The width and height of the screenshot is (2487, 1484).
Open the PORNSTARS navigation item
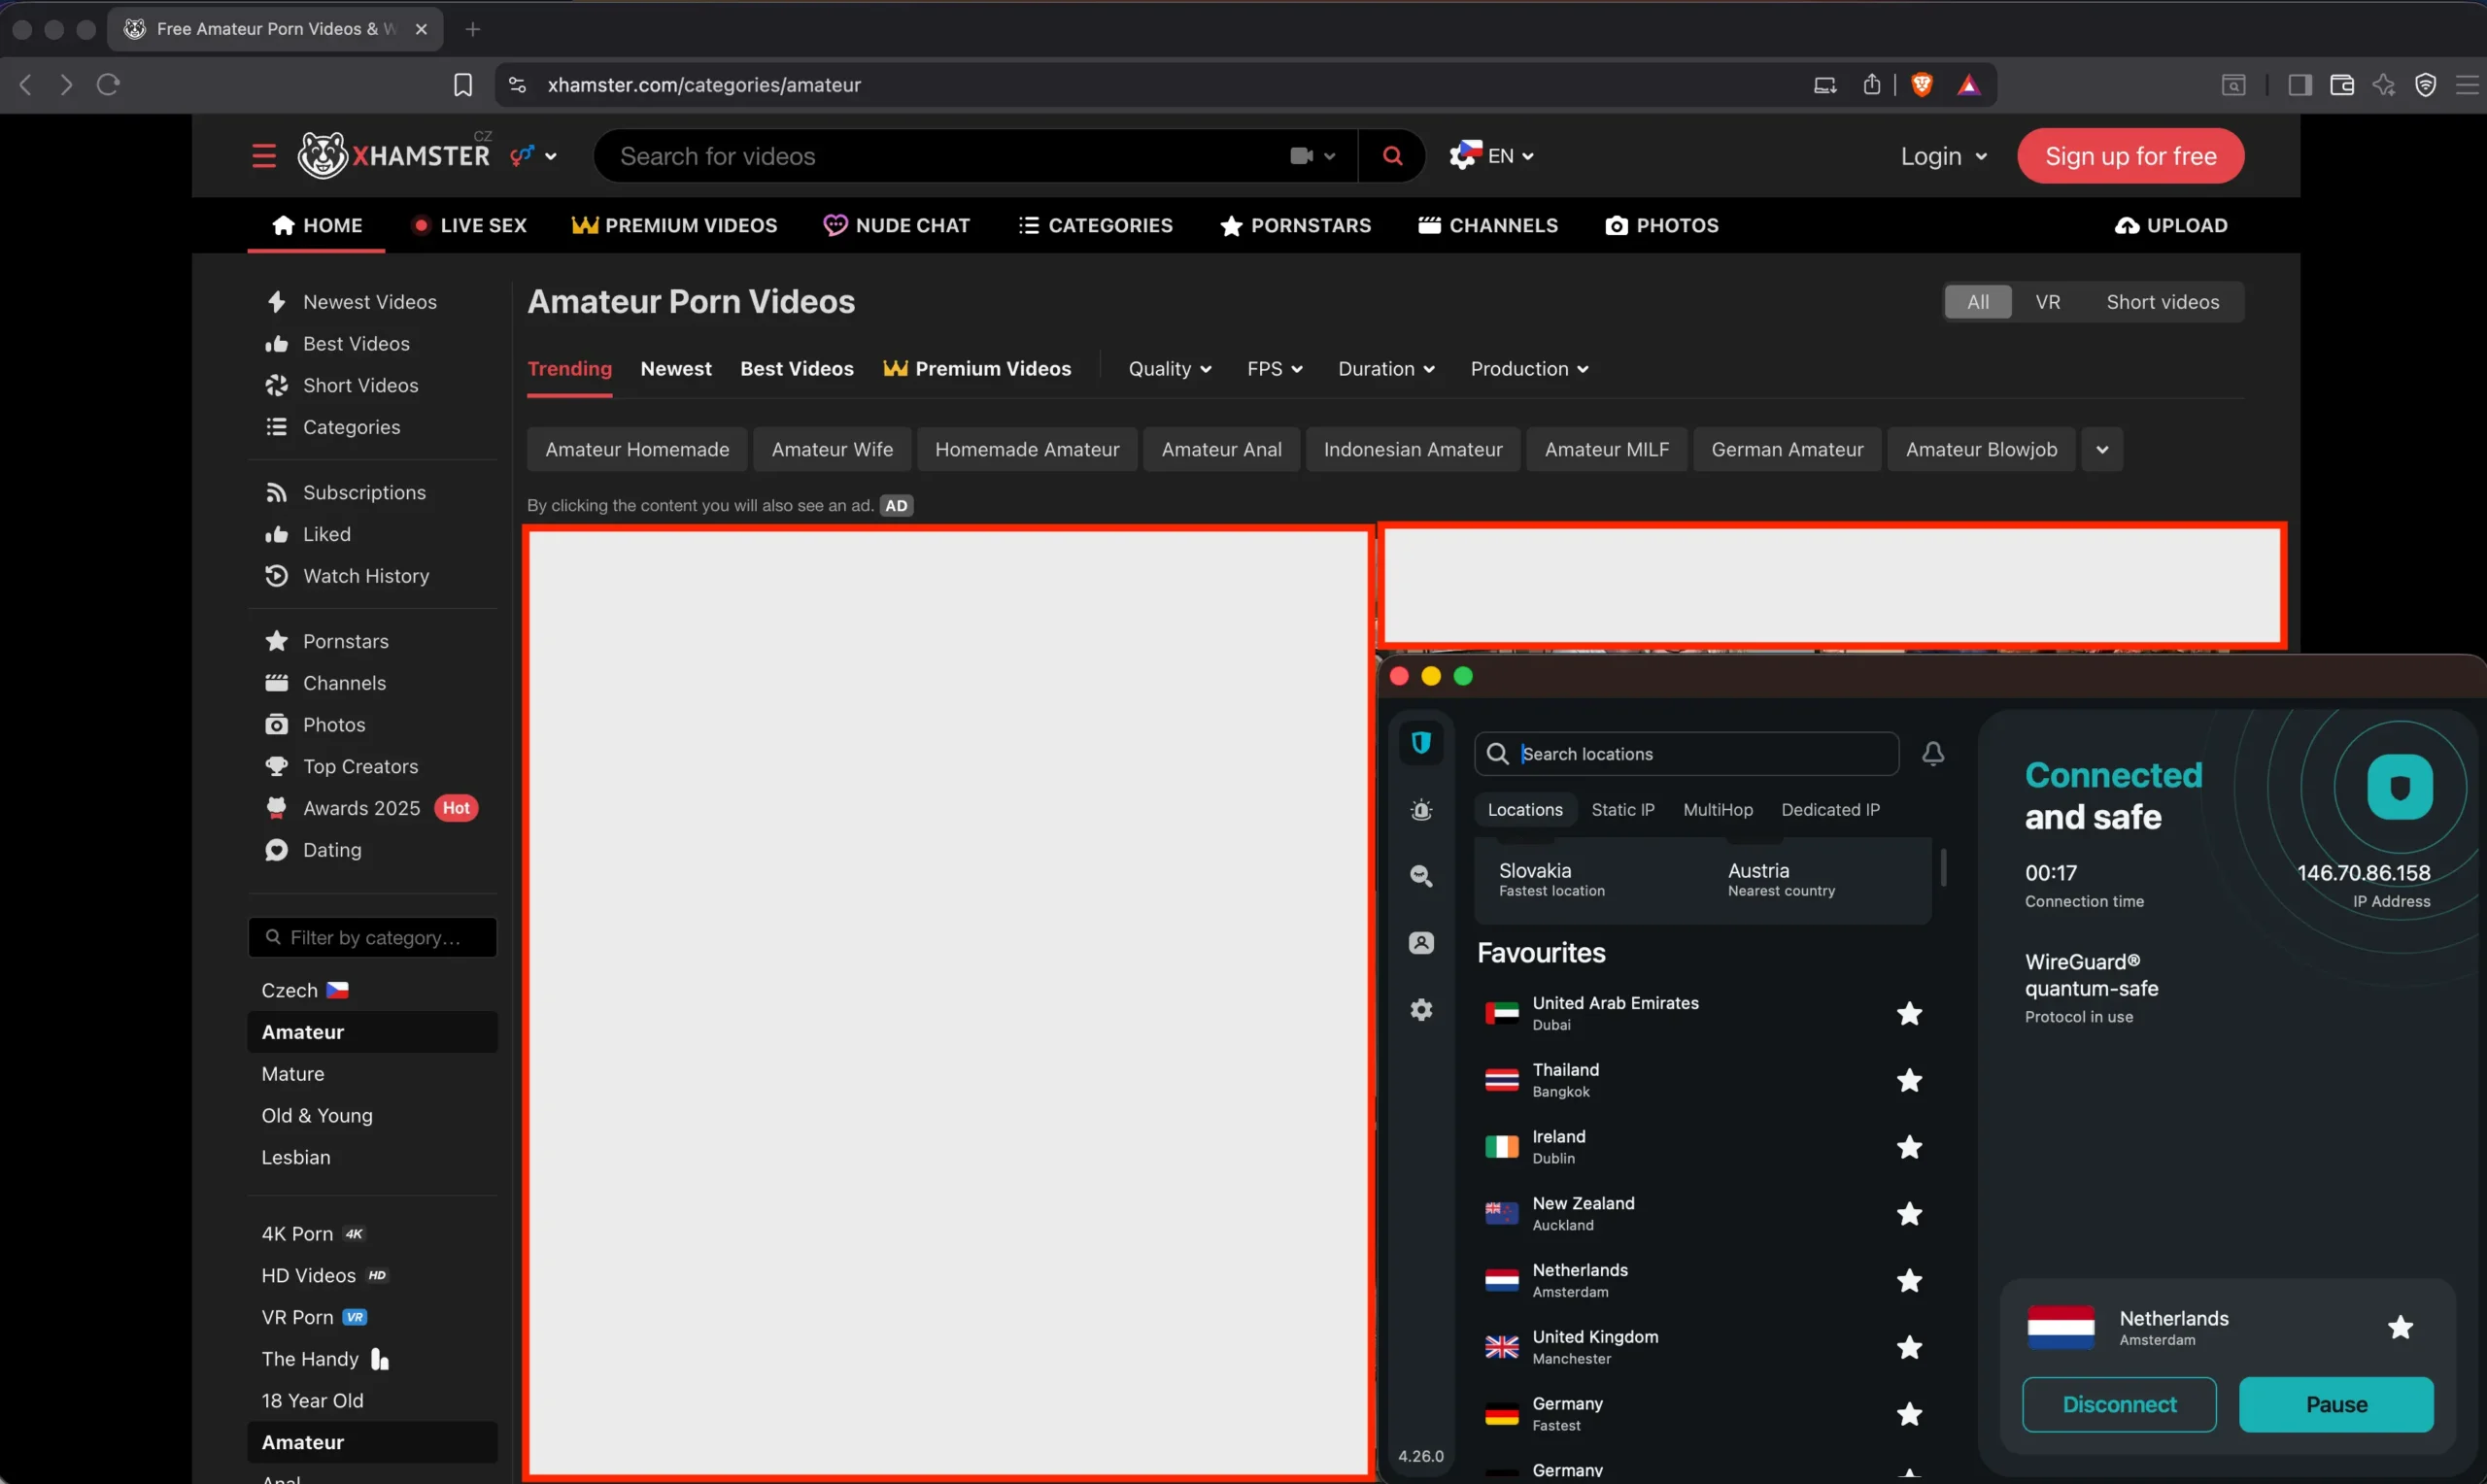coord(1295,225)
